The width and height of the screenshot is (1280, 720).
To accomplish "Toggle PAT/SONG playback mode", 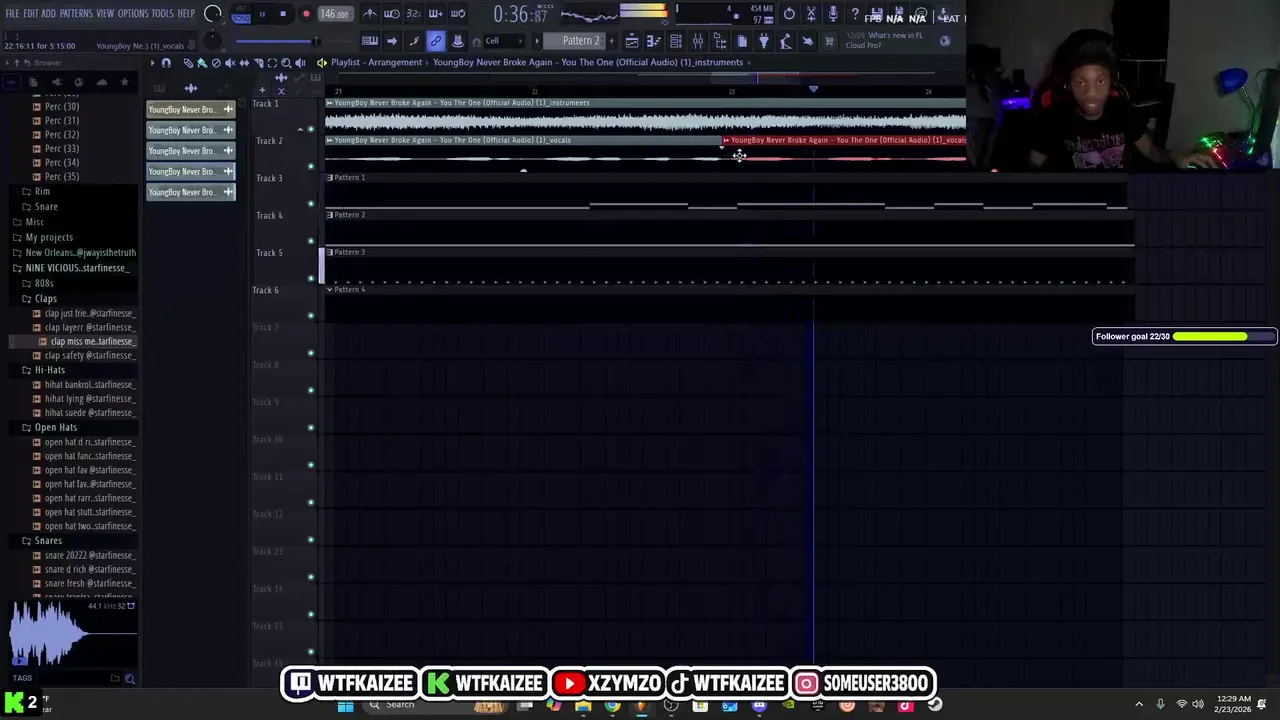I will (x=241, y=15).
